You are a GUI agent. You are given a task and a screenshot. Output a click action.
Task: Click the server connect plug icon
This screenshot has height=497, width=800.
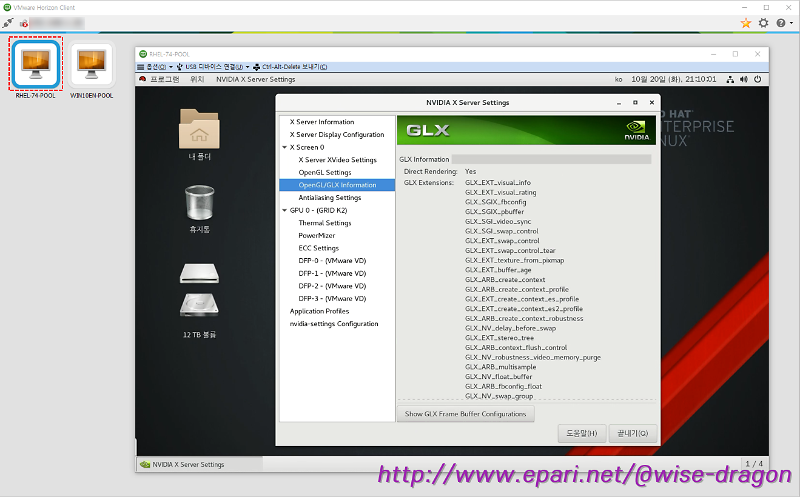8,23
